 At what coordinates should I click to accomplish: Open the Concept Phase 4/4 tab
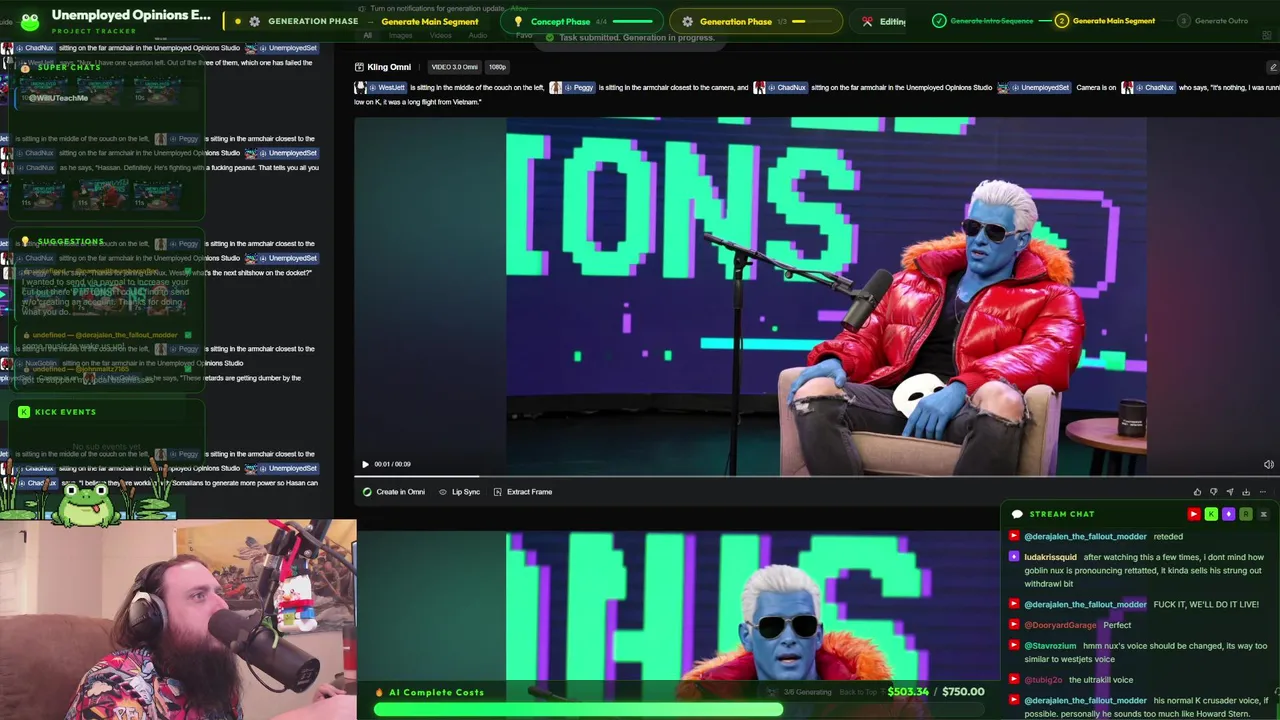click(x=580, y=21)
